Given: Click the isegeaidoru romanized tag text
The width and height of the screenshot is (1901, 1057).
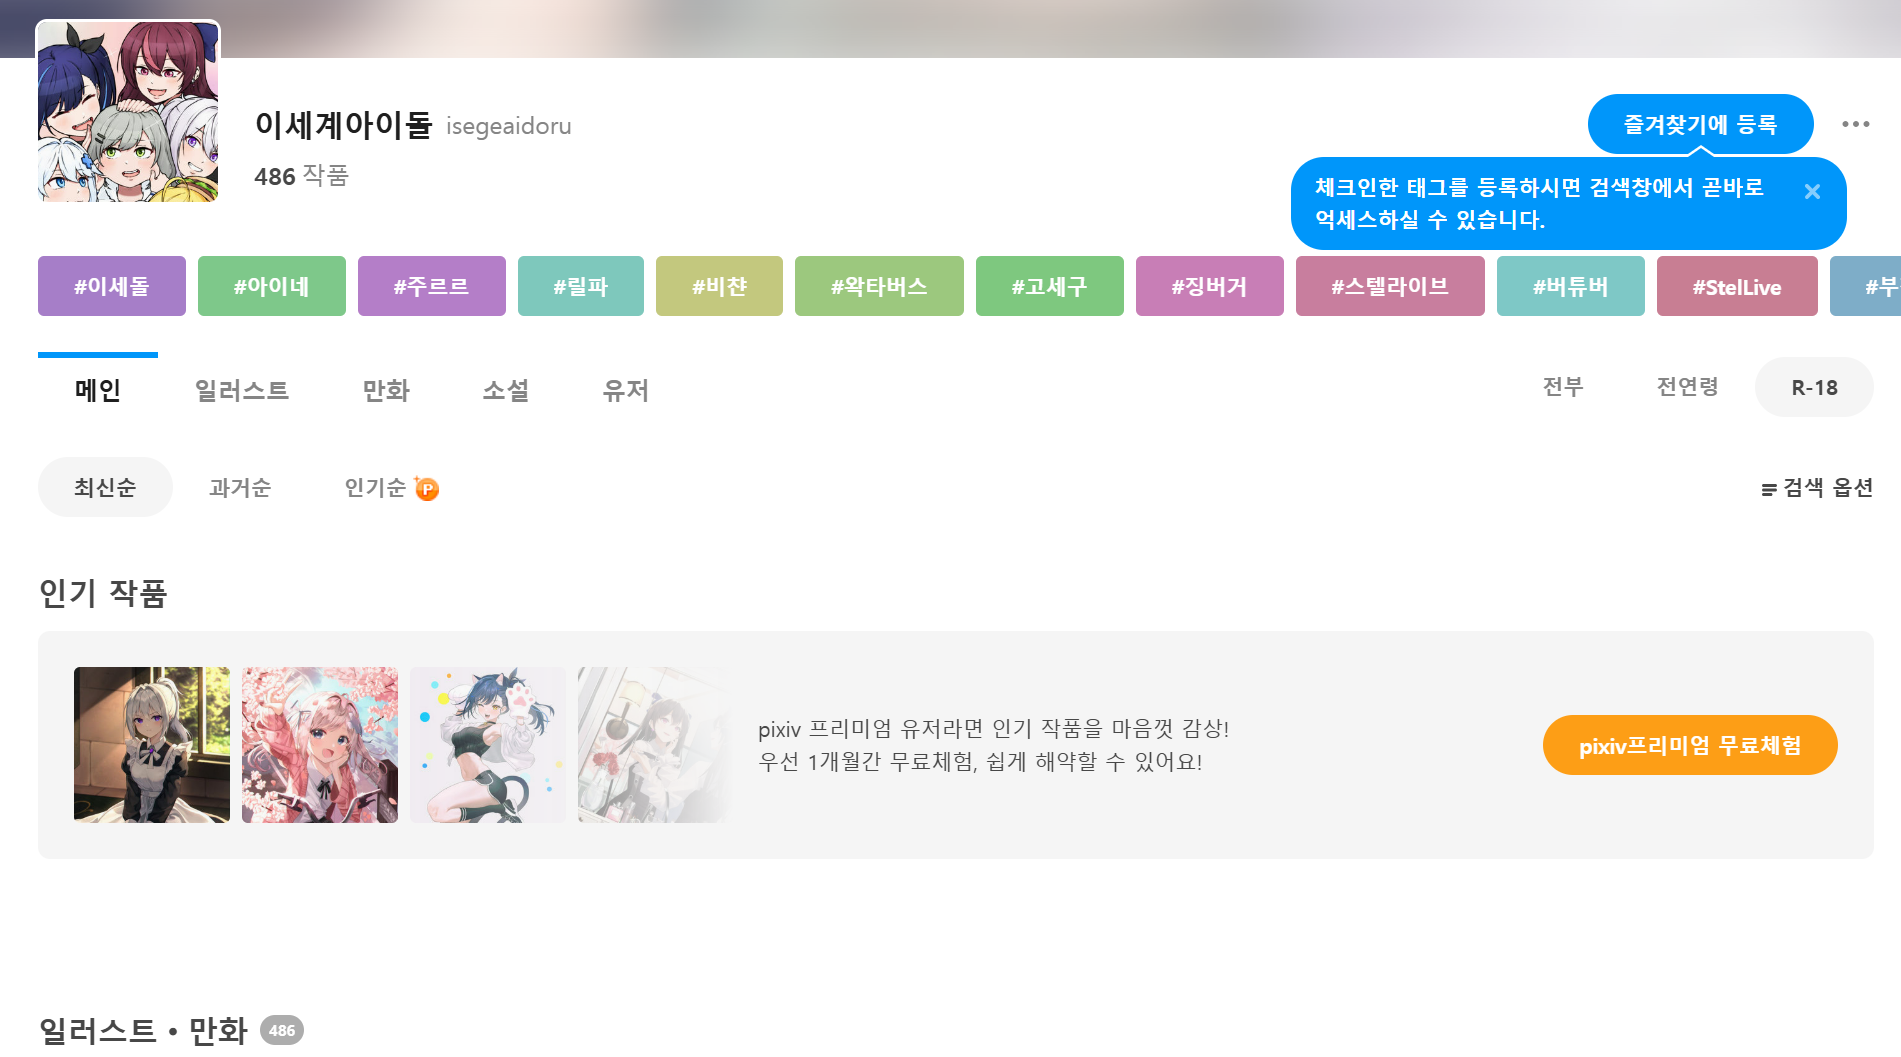Looking at the screenshot, I should coord(509,126).
